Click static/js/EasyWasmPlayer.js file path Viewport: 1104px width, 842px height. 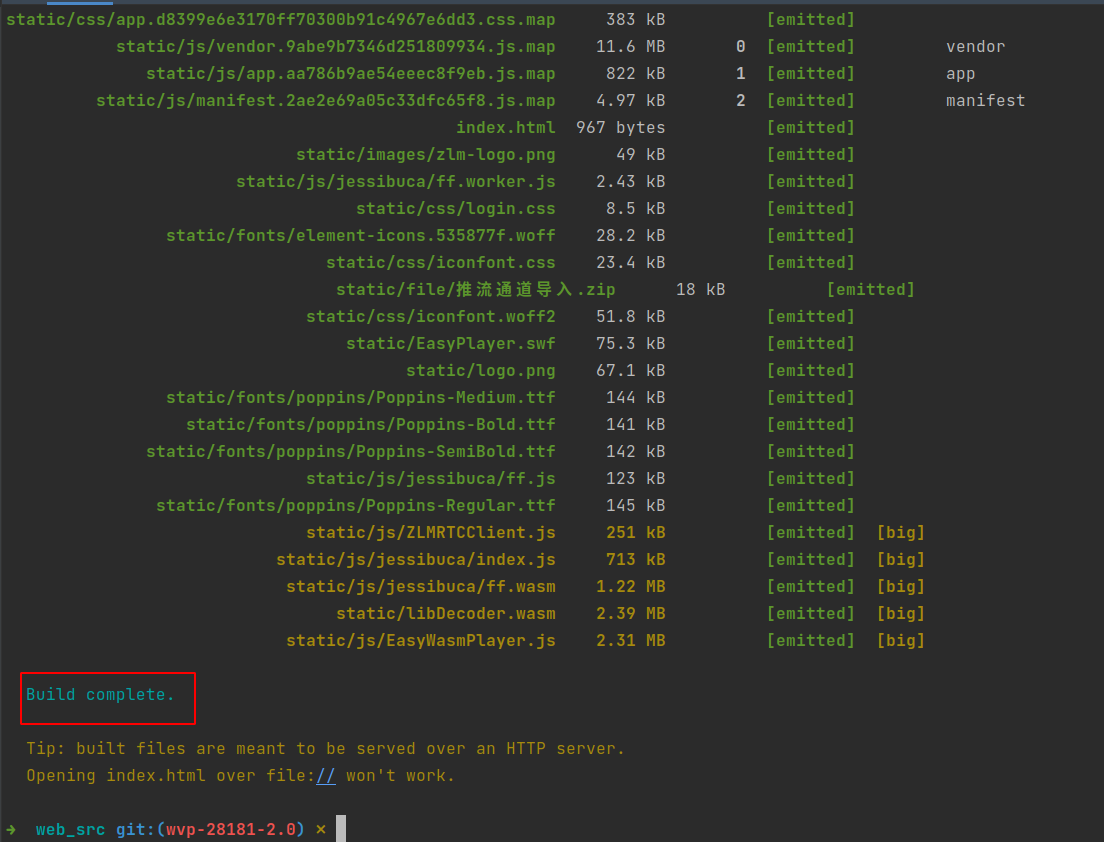420,641
